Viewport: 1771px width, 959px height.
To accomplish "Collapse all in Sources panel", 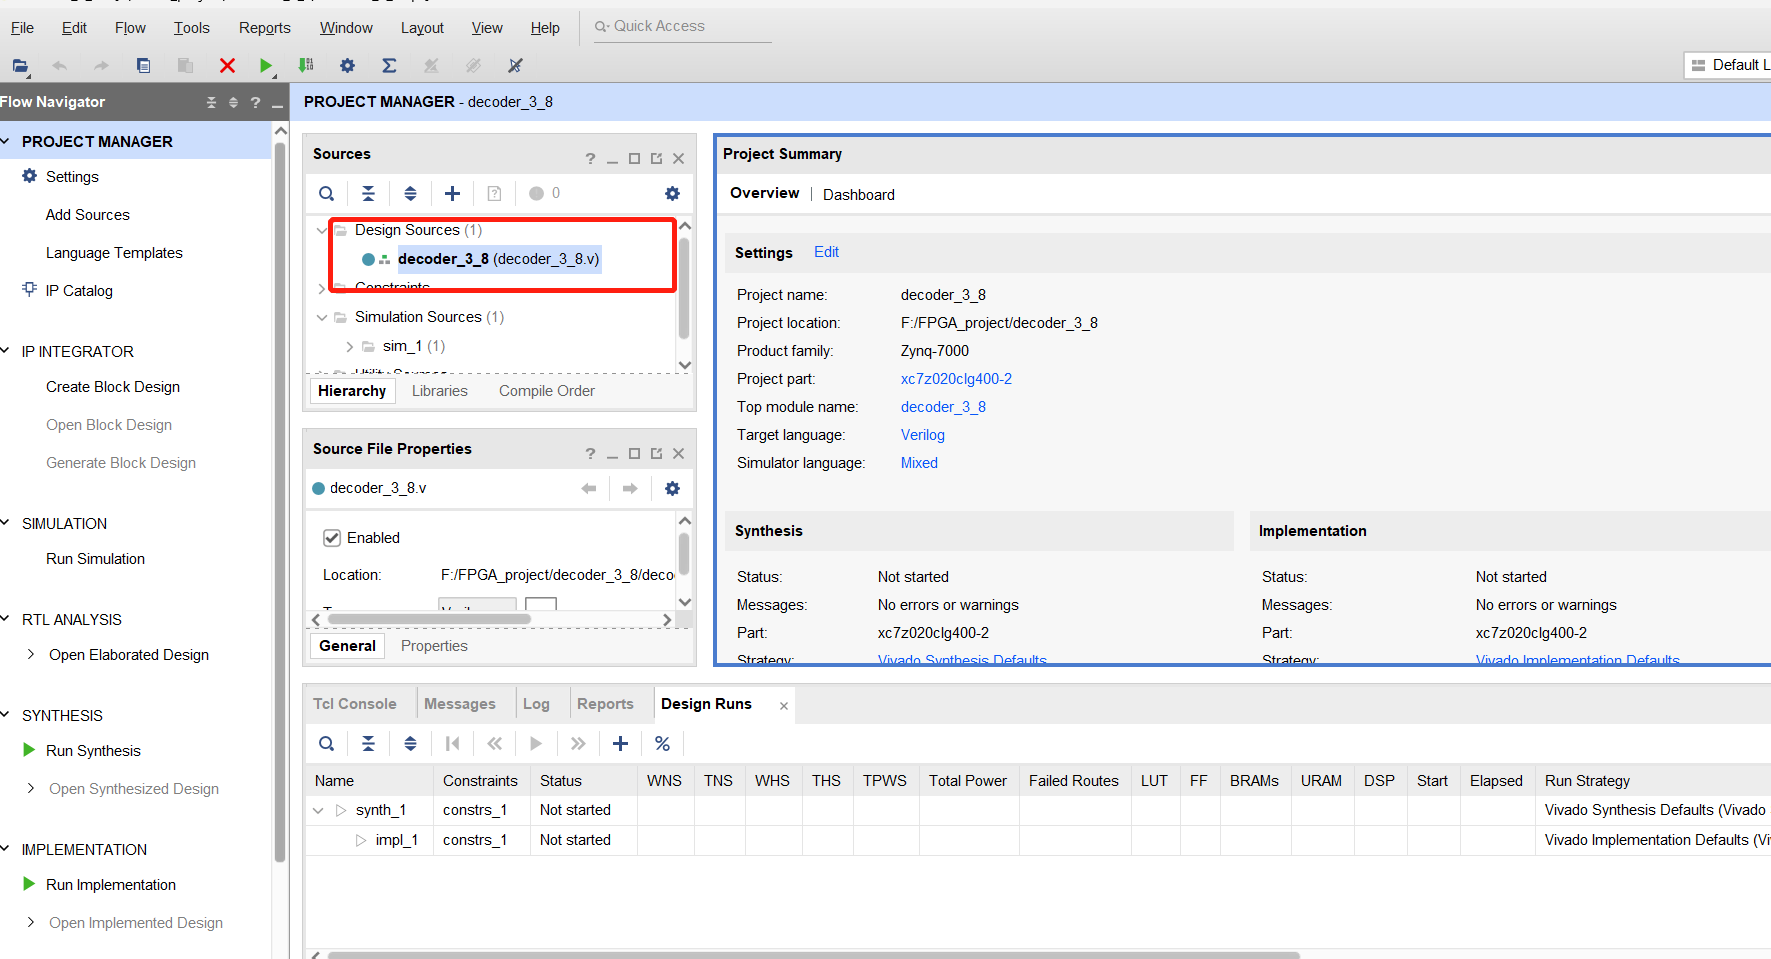I will (368, 194).
